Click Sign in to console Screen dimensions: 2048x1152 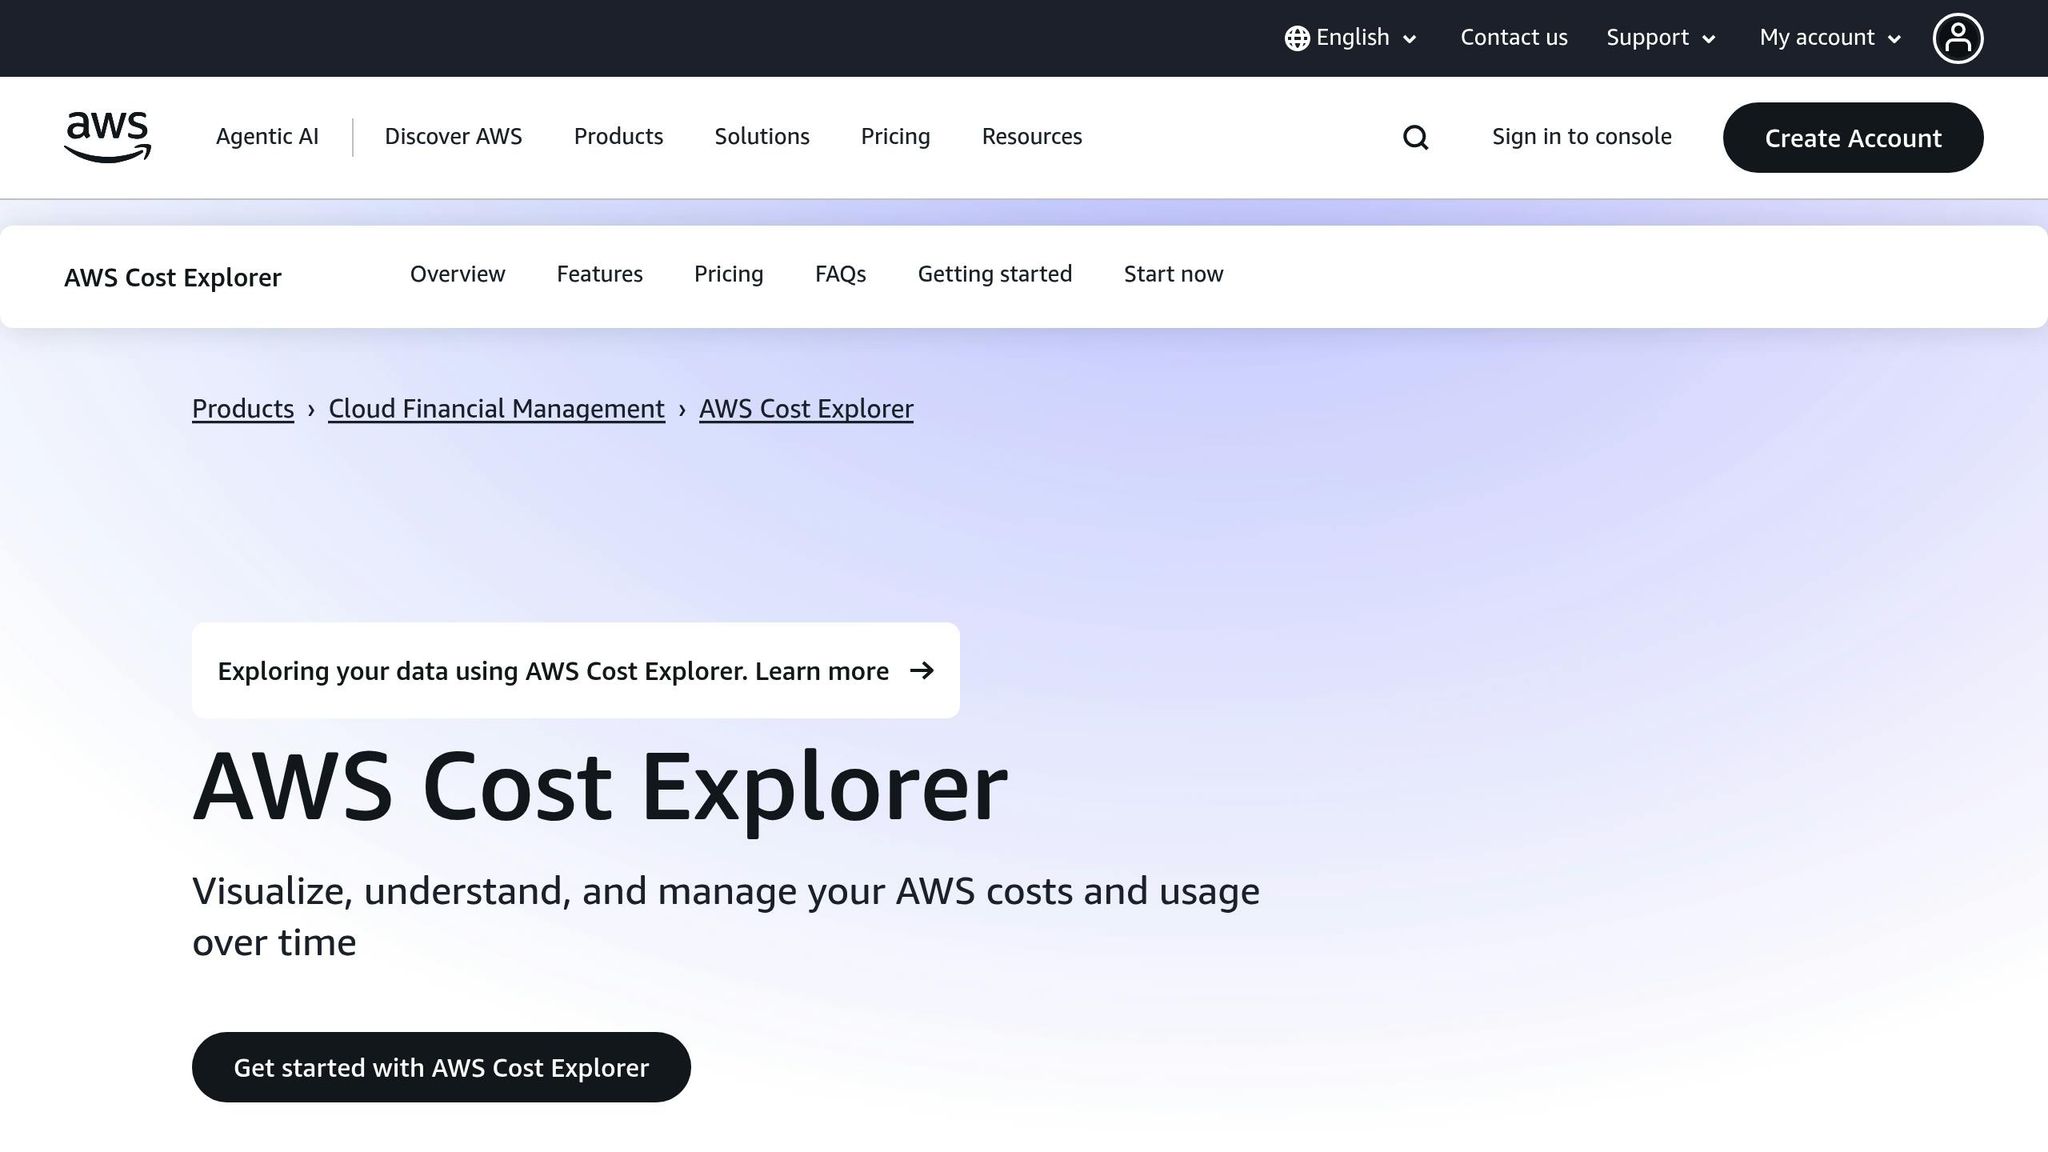[x=1581, y=137]
